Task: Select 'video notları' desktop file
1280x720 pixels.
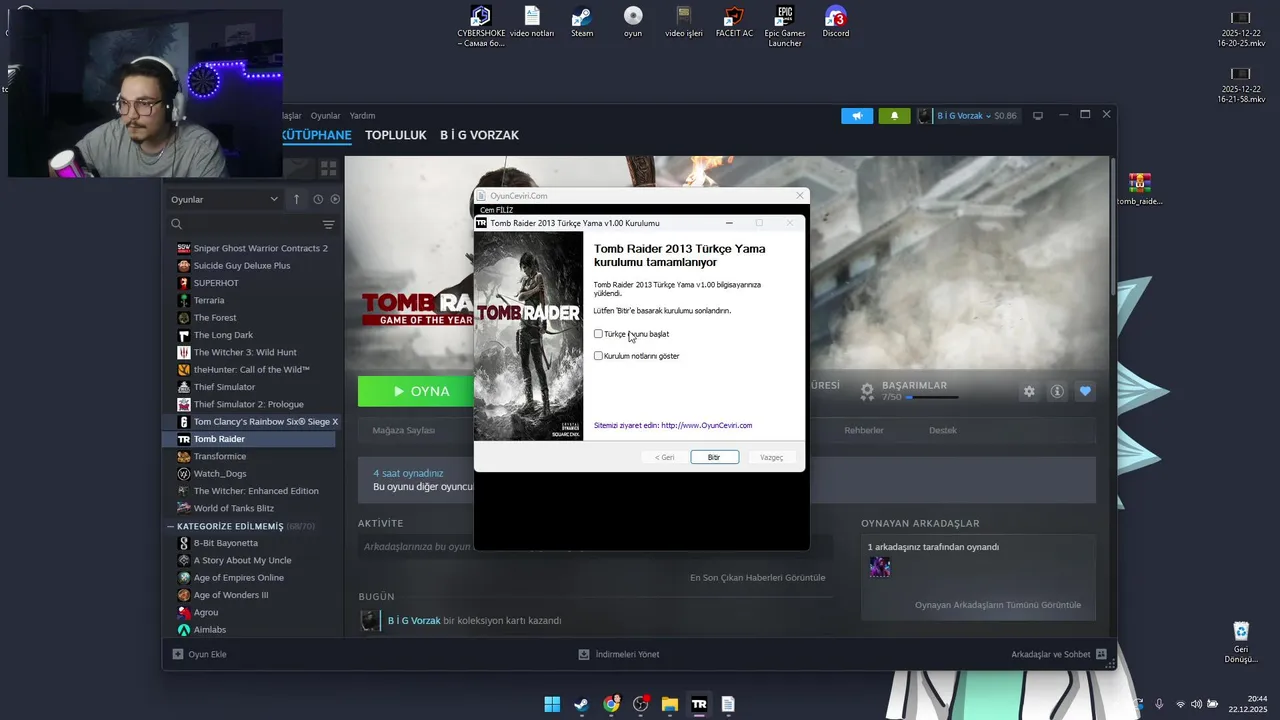Action: pos(532,21)
